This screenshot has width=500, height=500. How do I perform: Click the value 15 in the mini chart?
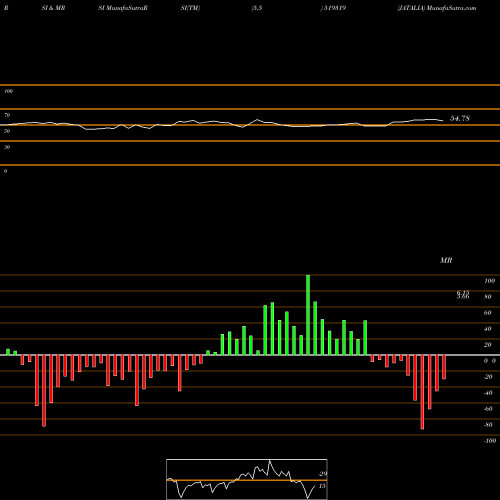[322, 486]
